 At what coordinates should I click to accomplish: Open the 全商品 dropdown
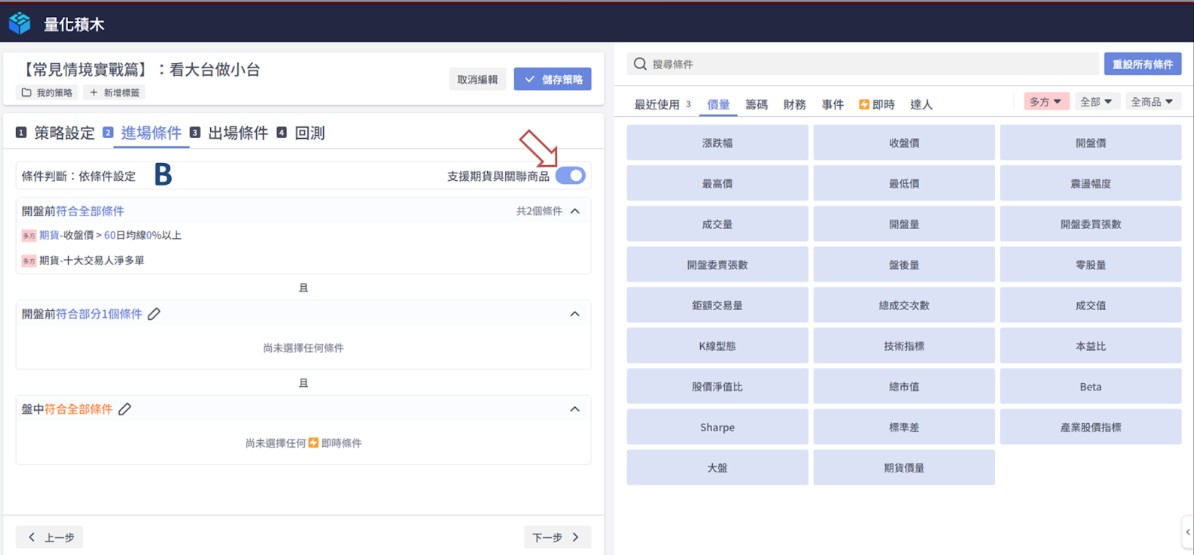pos(1153,102)
